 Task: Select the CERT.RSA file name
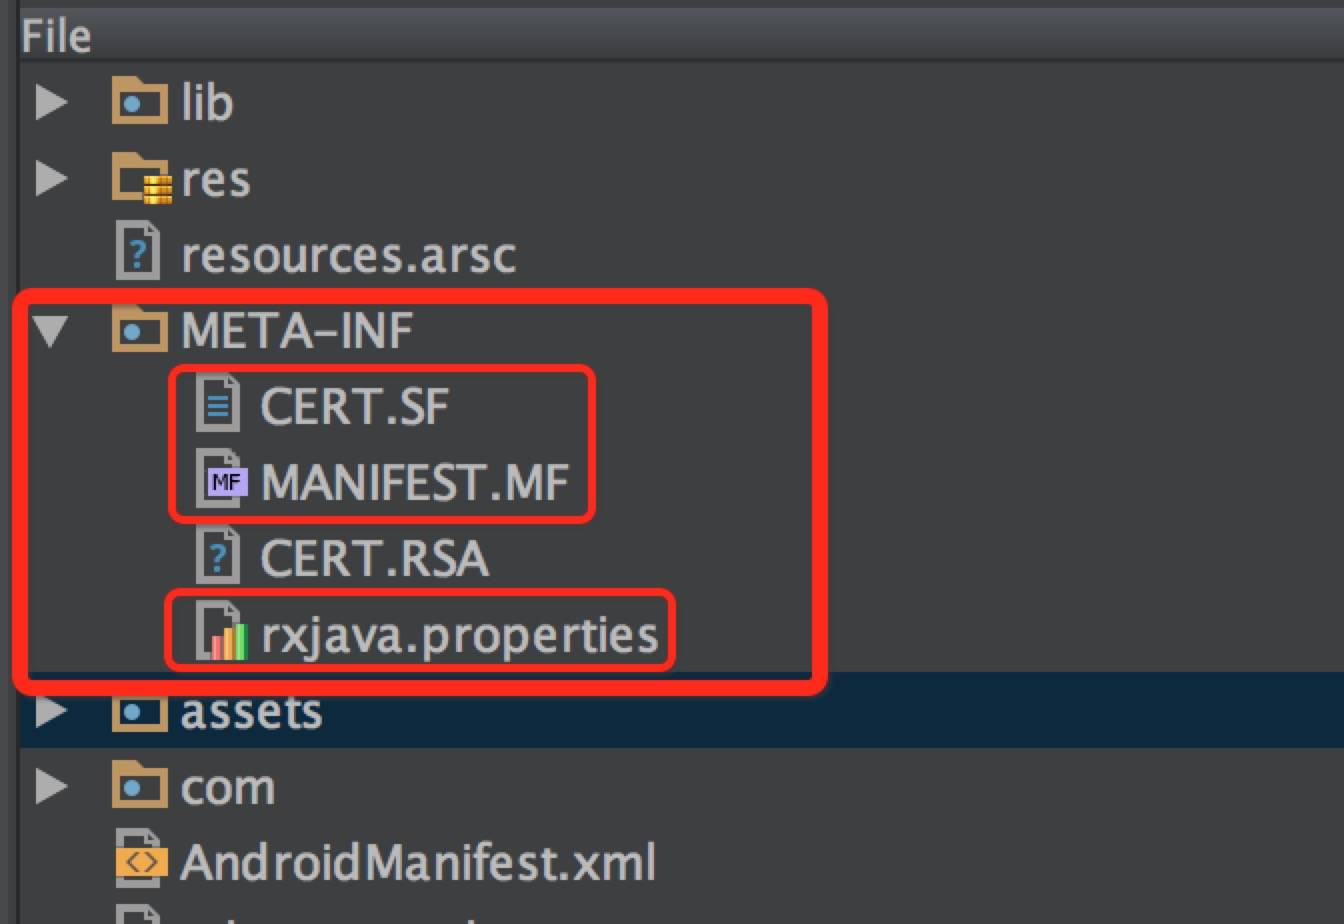tap(374, 558)
